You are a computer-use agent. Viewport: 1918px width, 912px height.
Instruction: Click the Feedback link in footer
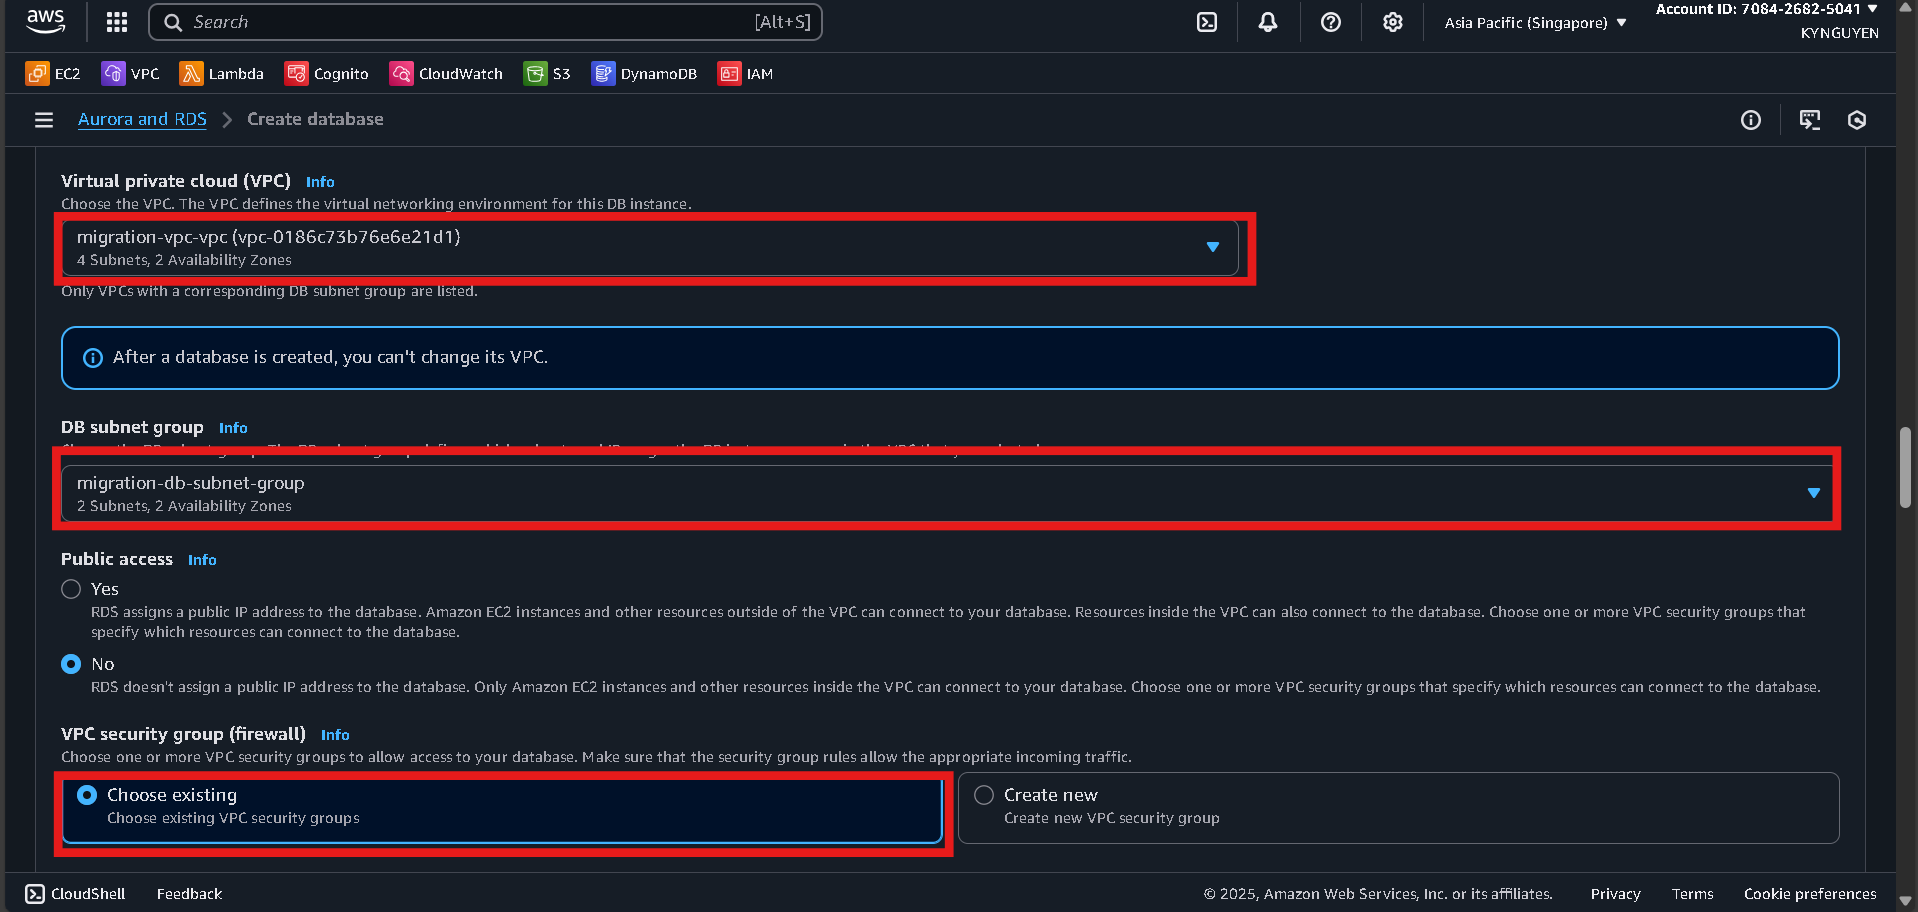(189, 894)
